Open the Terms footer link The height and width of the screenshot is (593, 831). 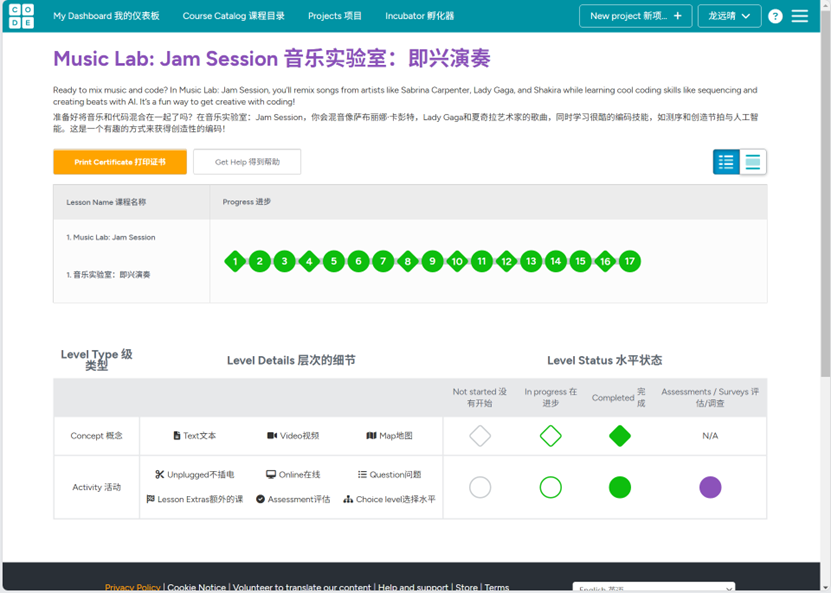[x=497, y=587]
